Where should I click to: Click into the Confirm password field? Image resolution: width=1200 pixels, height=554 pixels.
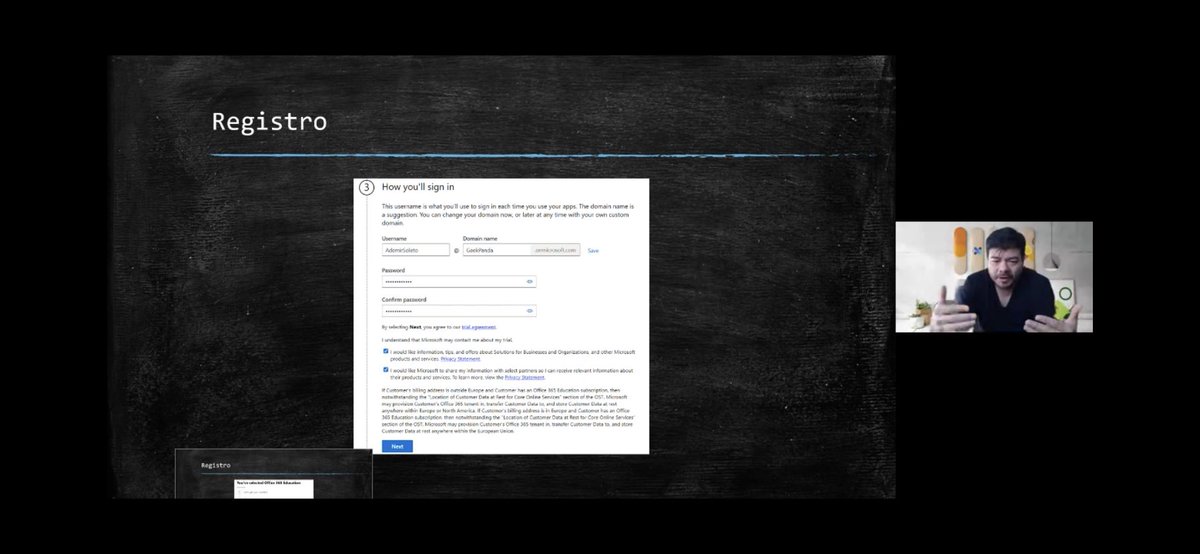point(459,311)
